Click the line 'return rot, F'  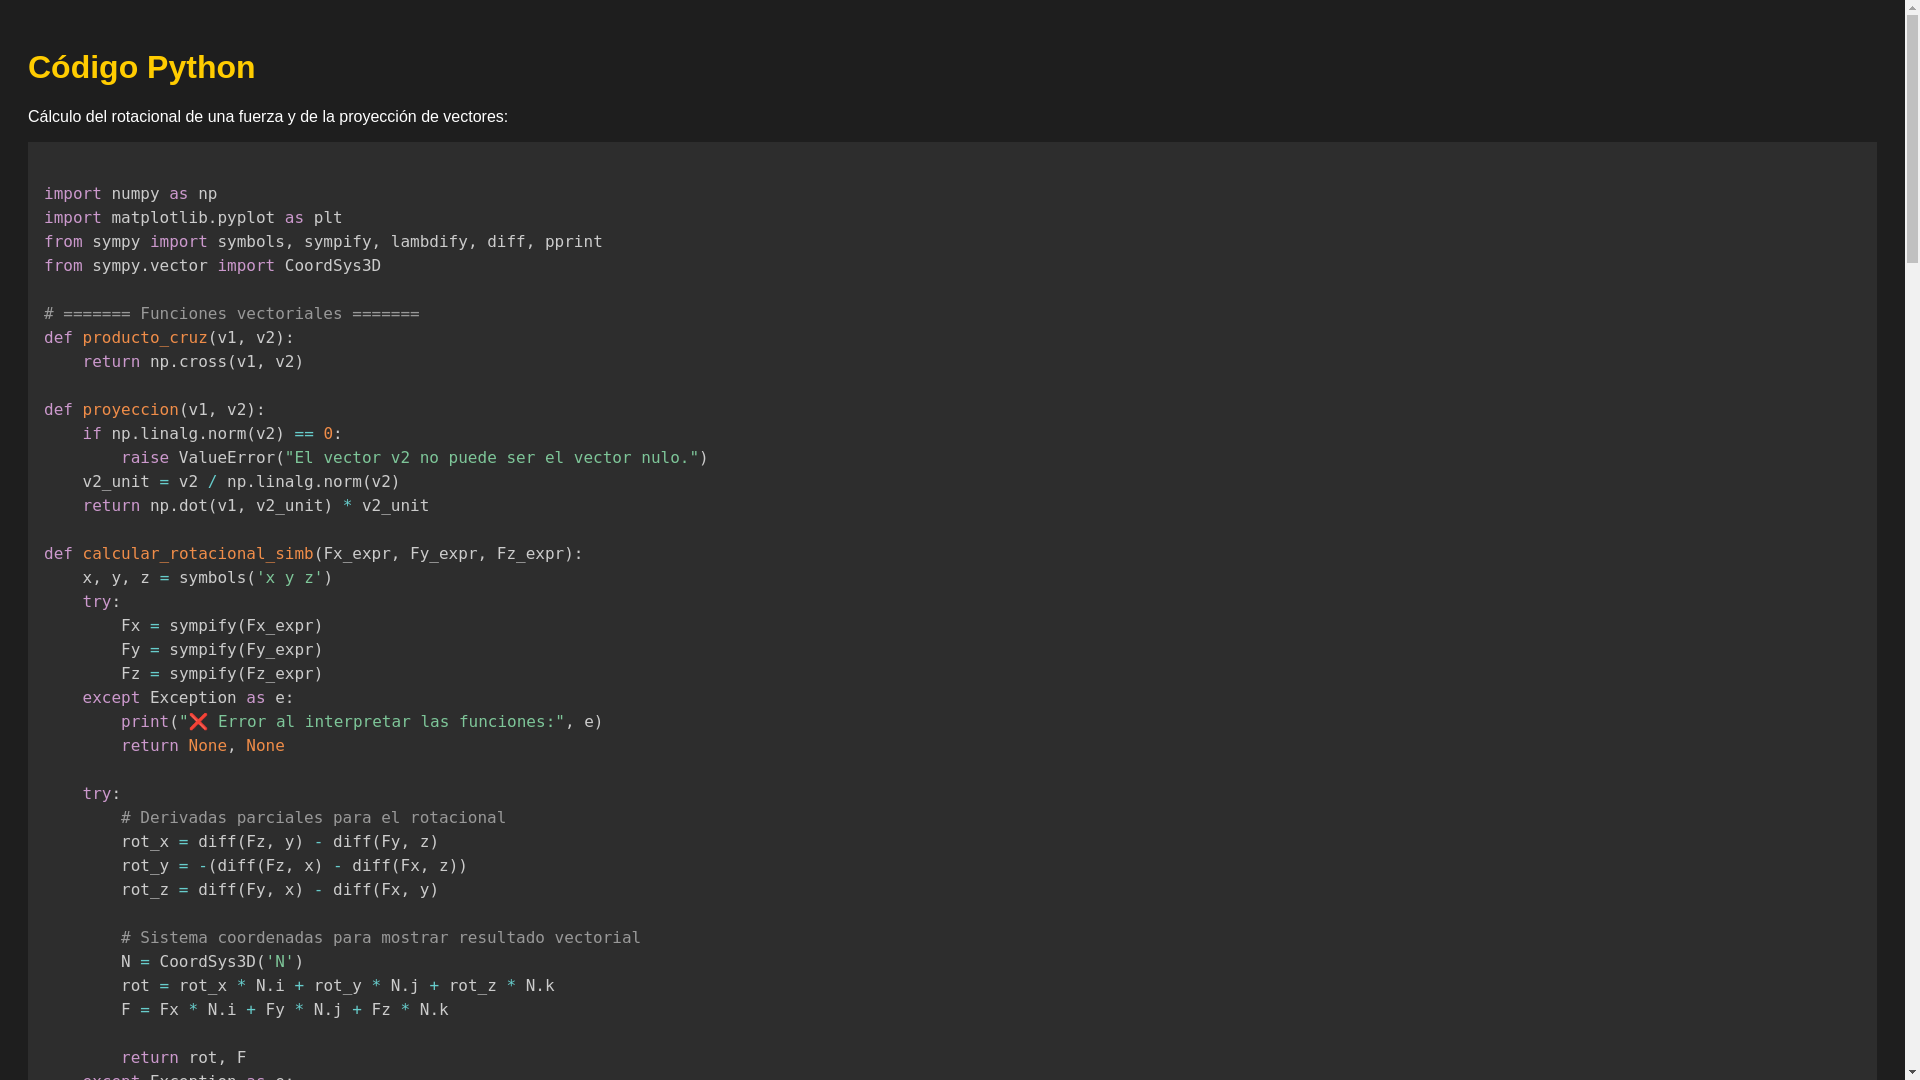click(x=184, y=1057)
